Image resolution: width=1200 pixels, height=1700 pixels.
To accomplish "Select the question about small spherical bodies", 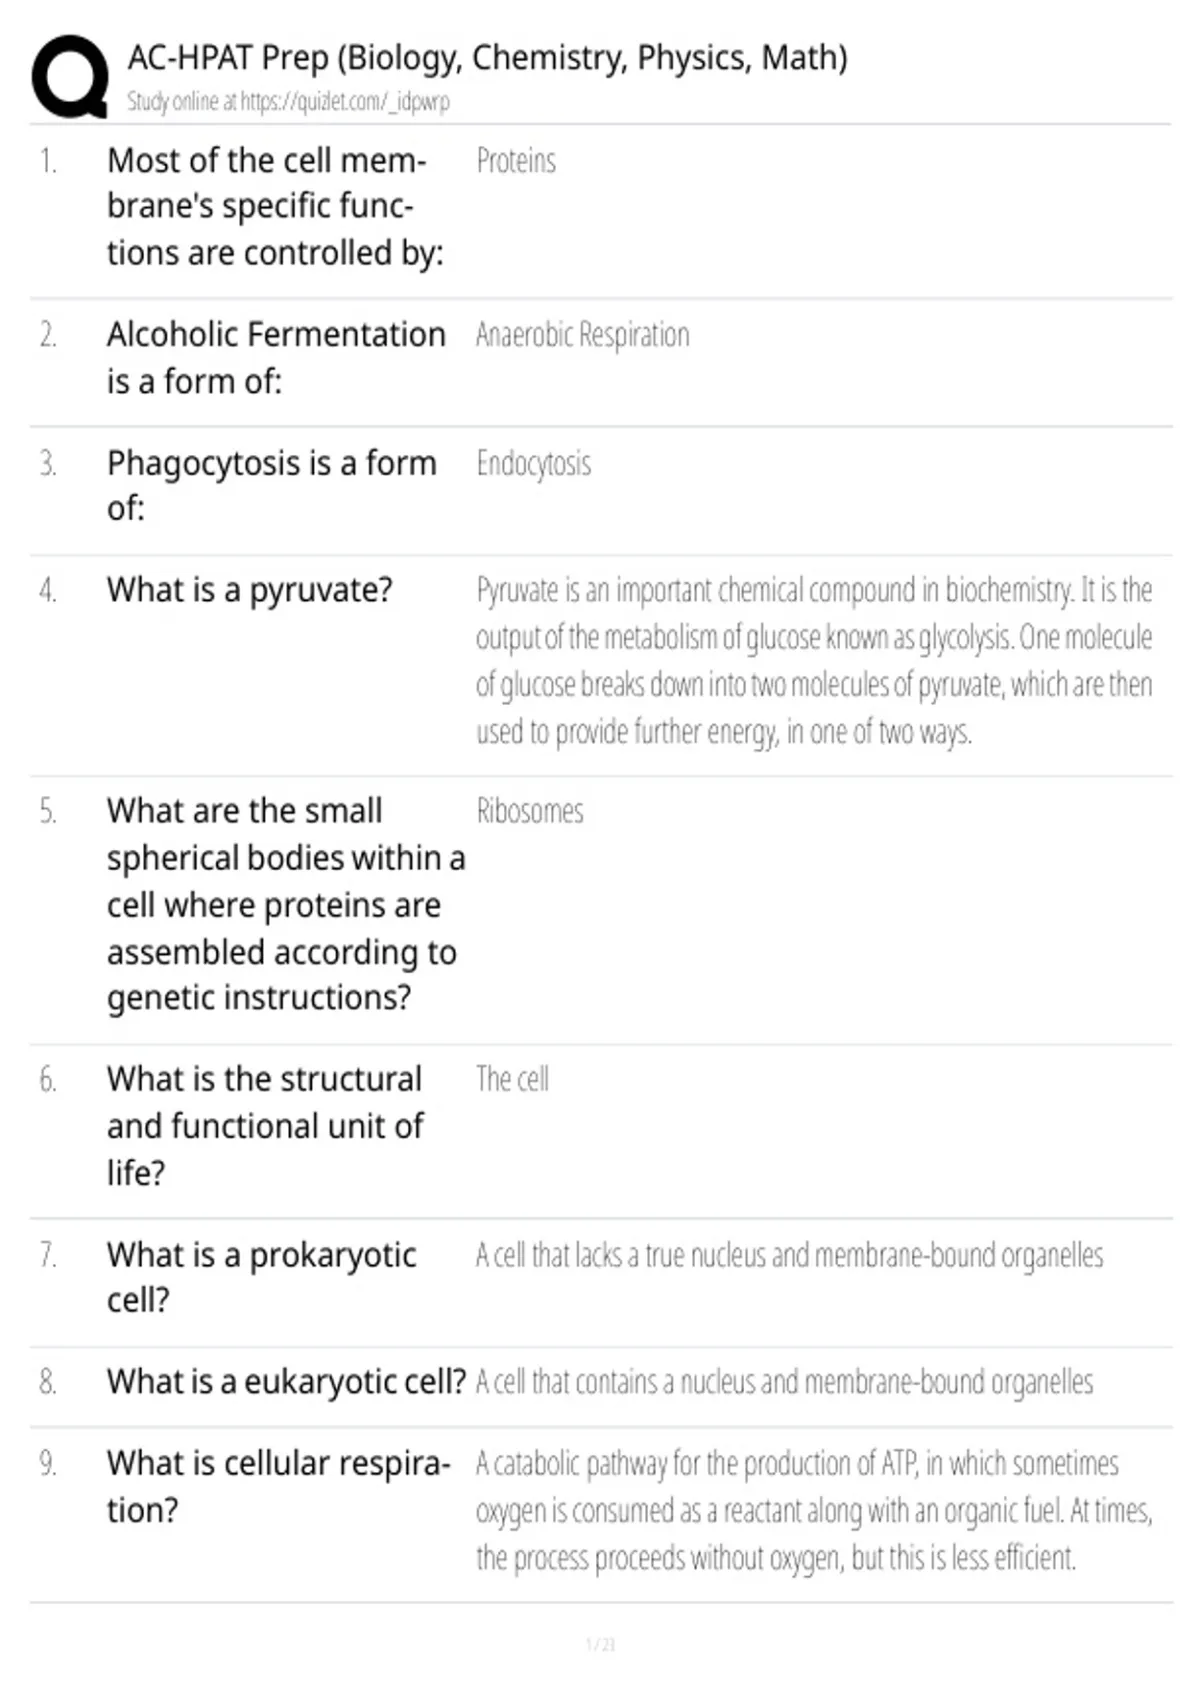I will (x=286, y=904).
